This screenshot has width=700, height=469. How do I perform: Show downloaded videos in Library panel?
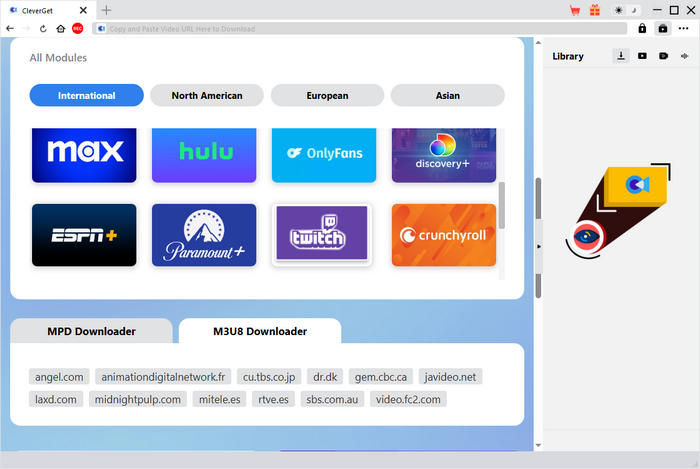642,56
